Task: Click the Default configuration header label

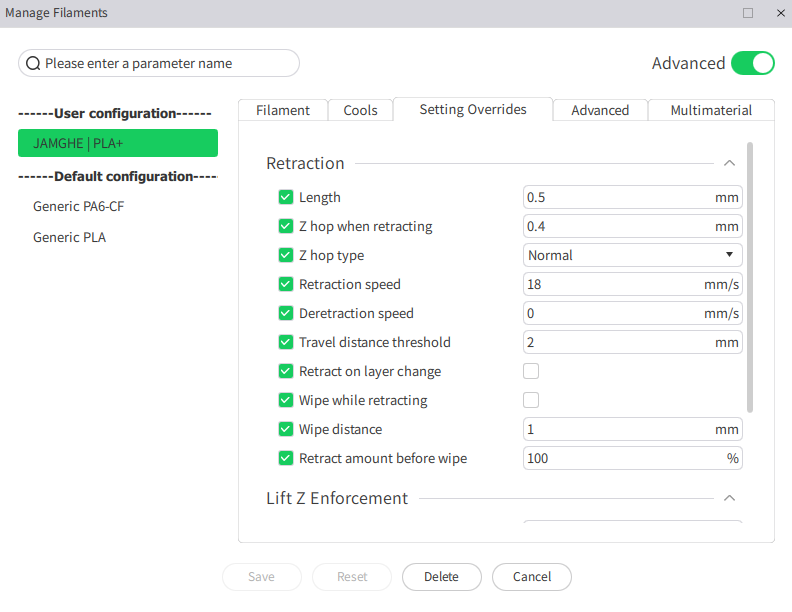Action: tap(118, 176)
